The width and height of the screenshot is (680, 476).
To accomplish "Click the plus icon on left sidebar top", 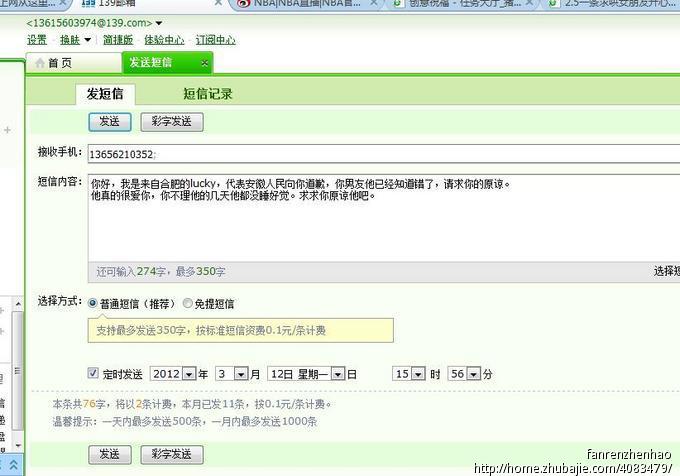I will pos(7,130).
